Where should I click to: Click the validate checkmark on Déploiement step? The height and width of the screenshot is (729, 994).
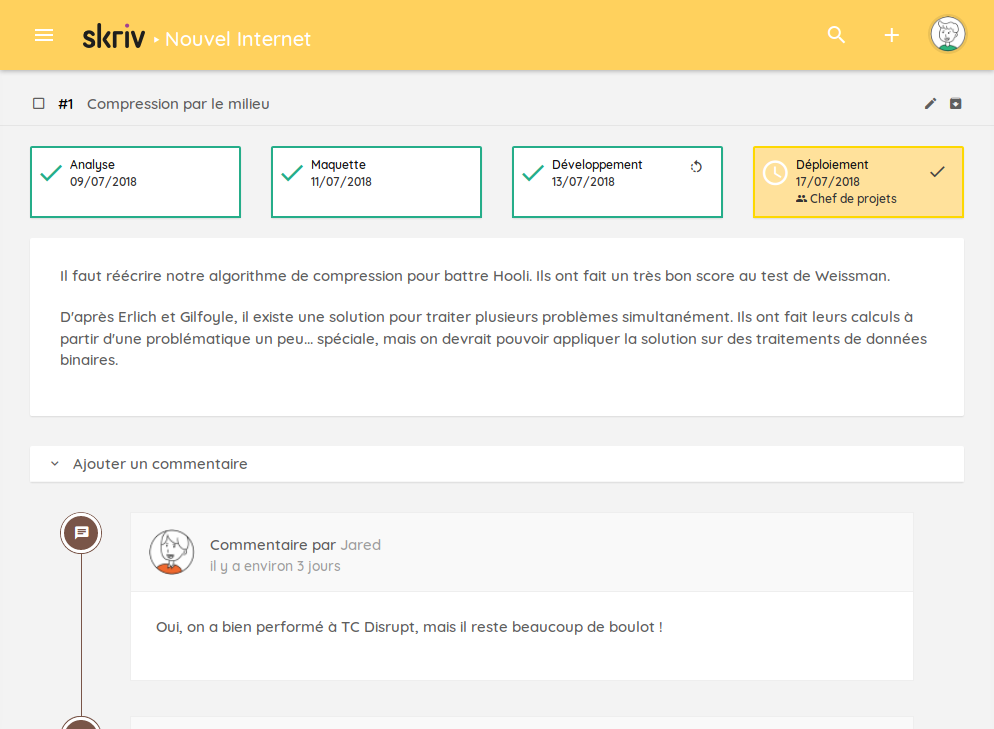937,172
